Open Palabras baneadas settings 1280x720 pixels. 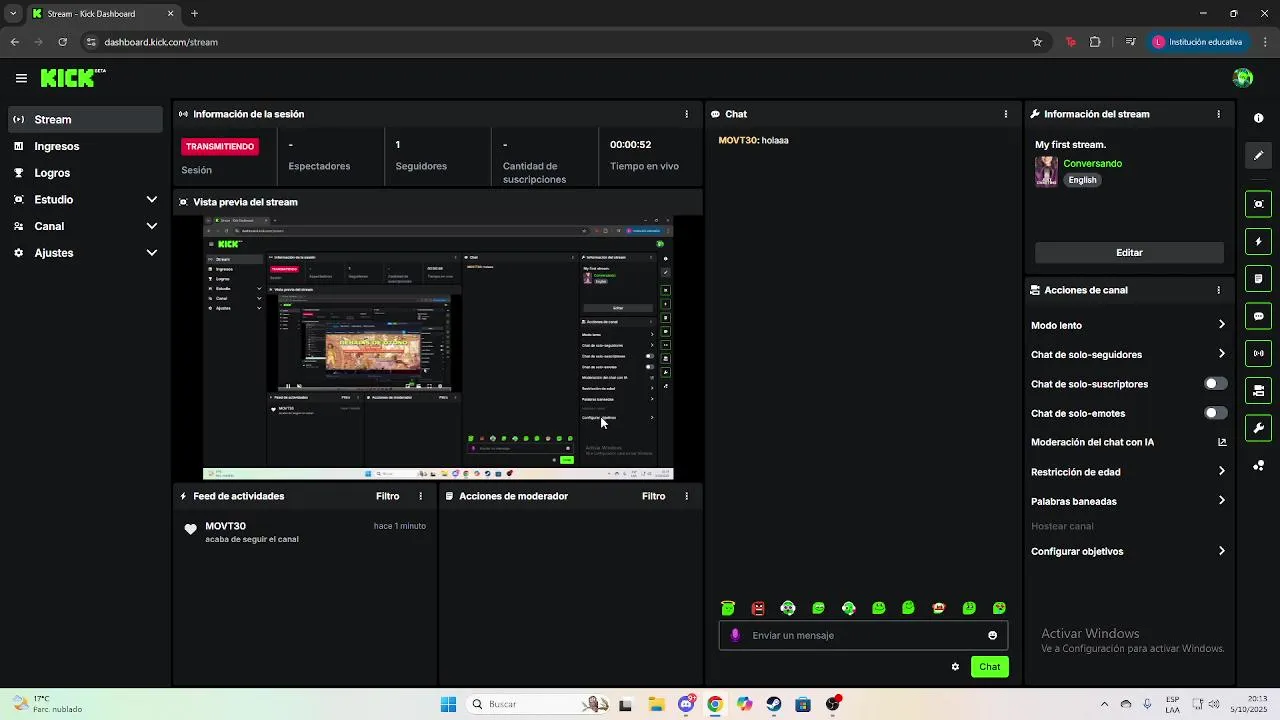point(1129,501)
